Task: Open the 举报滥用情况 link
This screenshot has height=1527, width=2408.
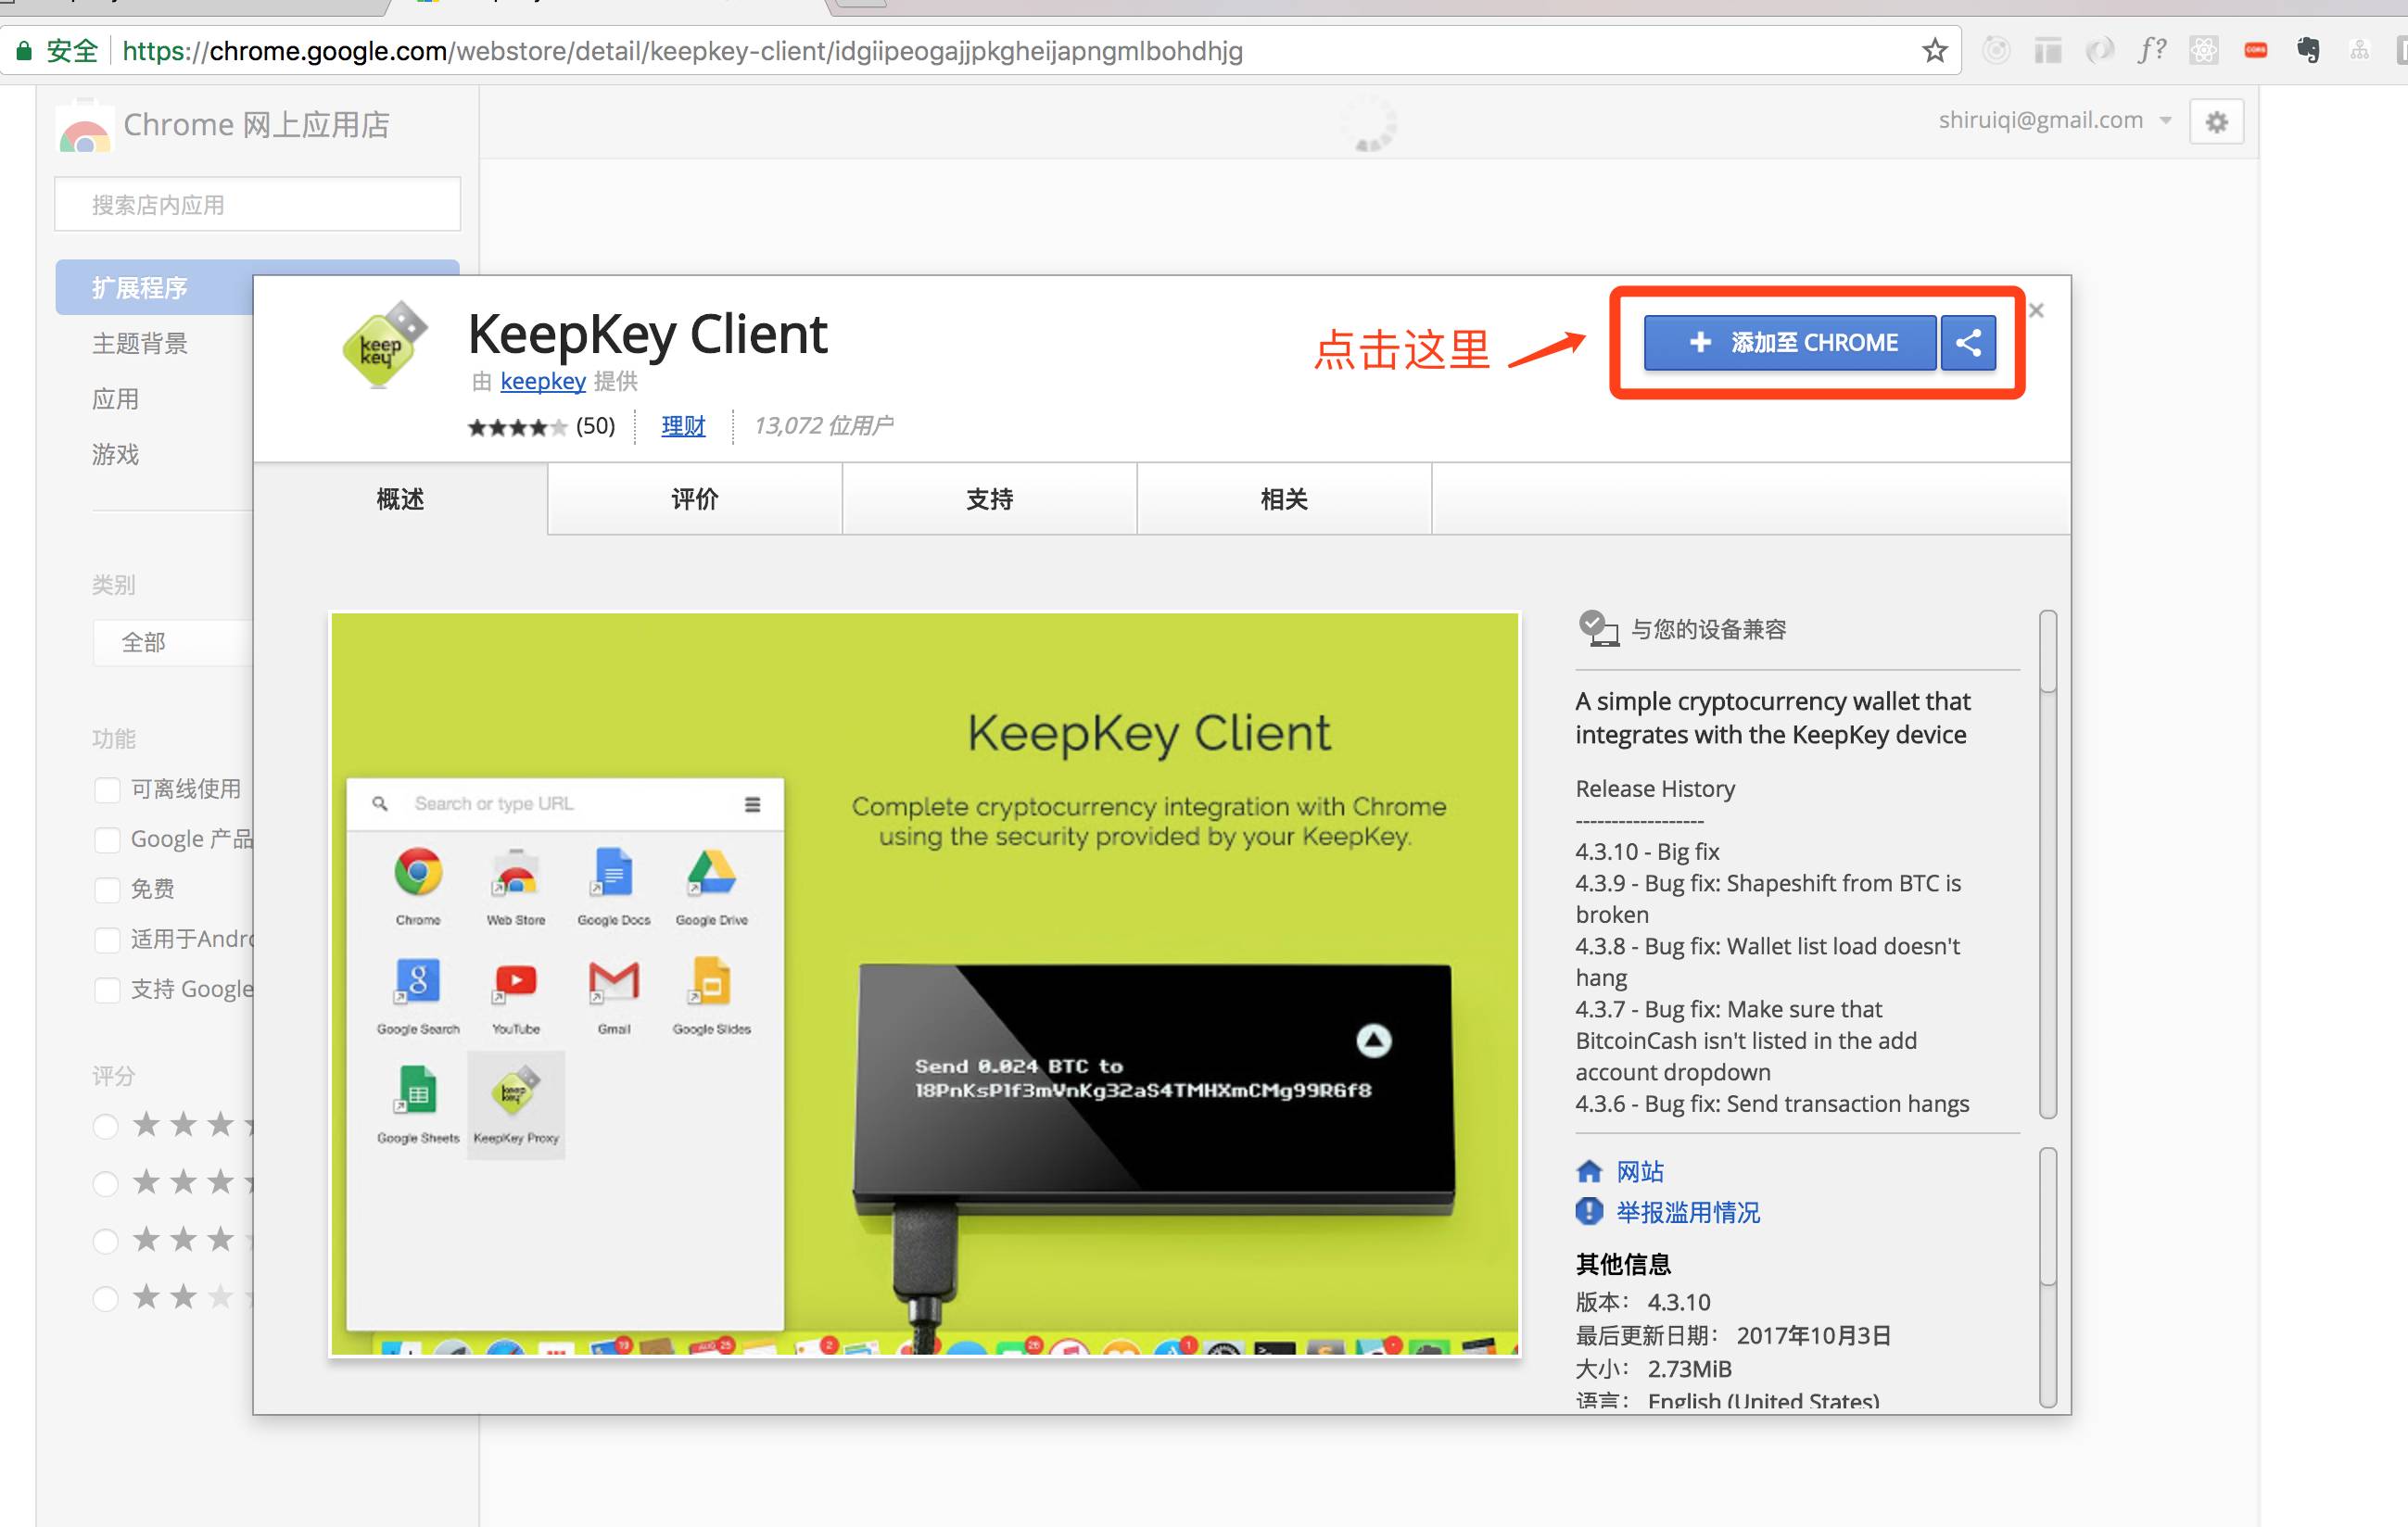Action: [x=1687, y=1213]
